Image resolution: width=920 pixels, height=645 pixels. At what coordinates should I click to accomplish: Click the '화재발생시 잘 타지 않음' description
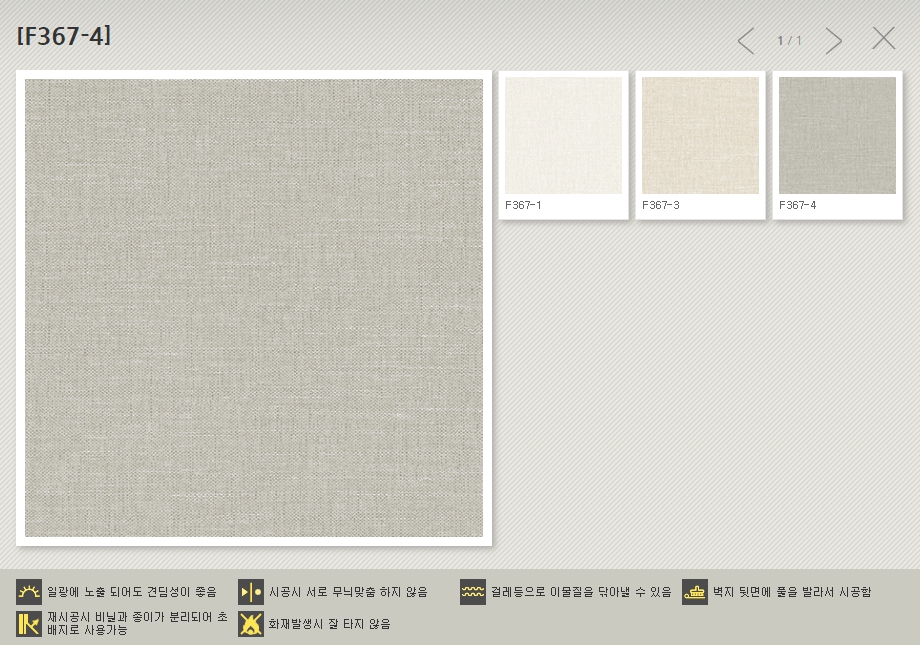click(329, 624)
